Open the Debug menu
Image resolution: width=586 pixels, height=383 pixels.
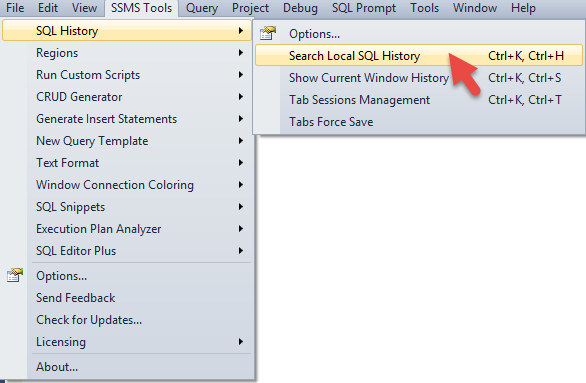coord(300,8)
